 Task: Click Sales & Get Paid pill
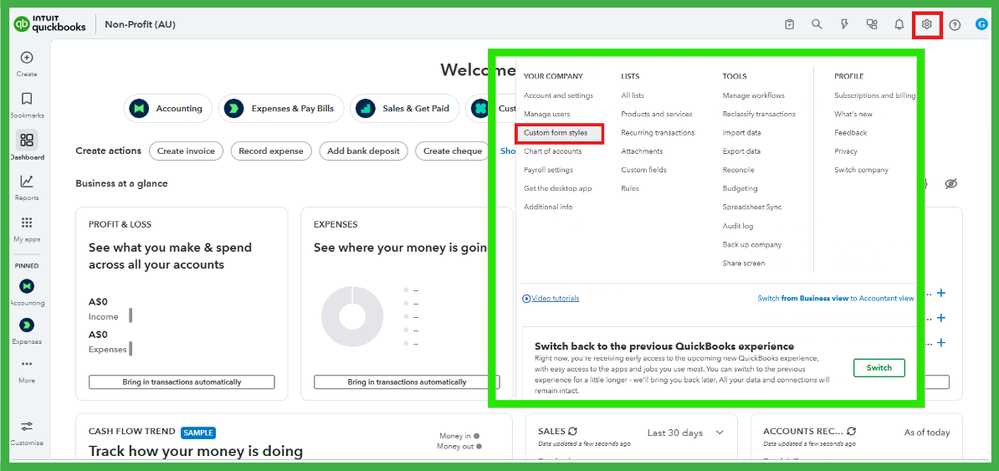[405, 108]
